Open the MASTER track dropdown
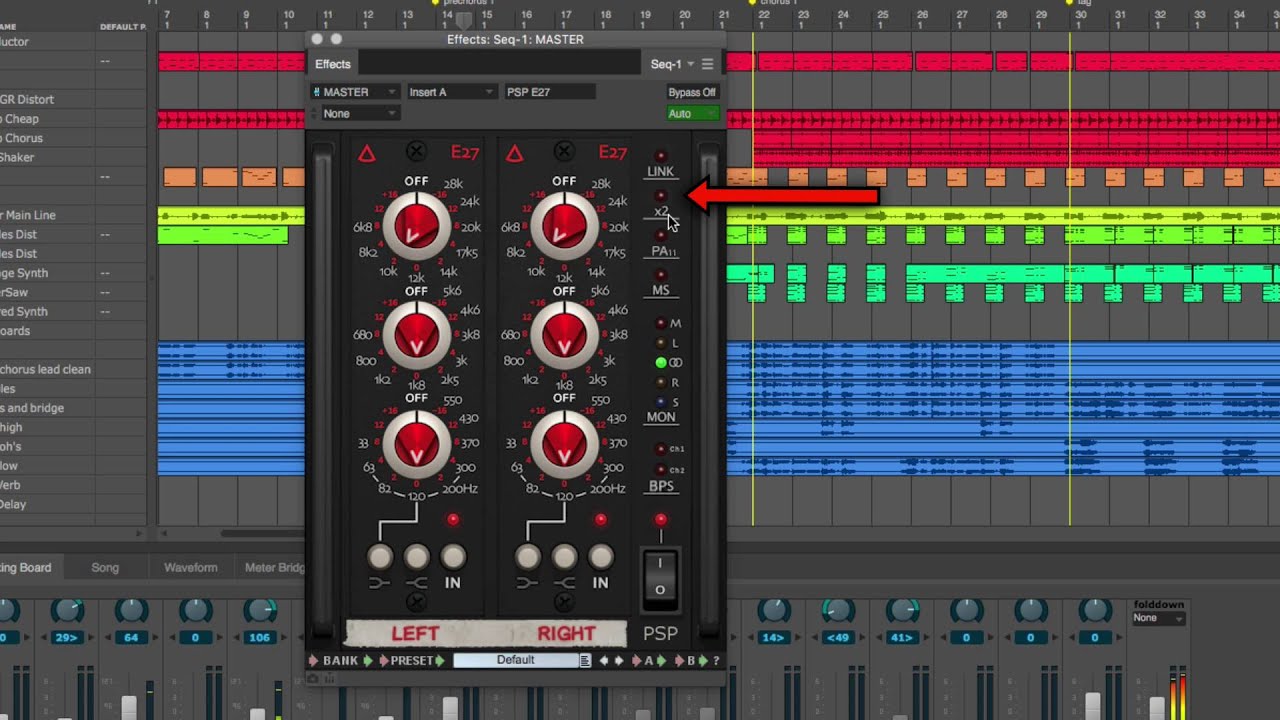Screen dimensions: 1280x720 [355, 92]
